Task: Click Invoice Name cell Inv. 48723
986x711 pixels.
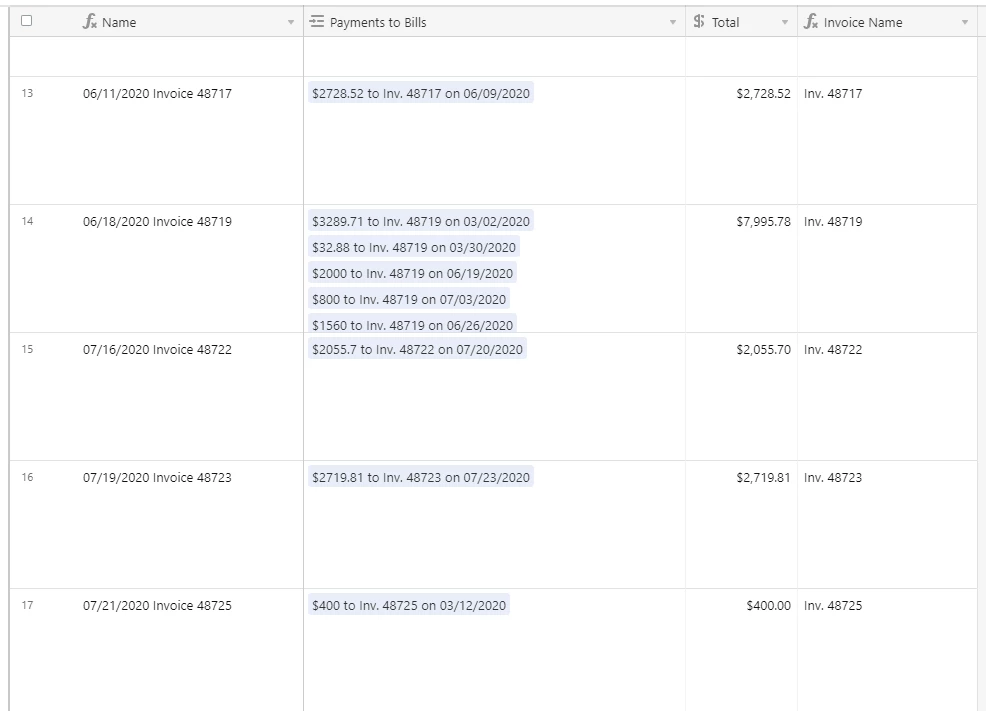Action: [887, 524]
